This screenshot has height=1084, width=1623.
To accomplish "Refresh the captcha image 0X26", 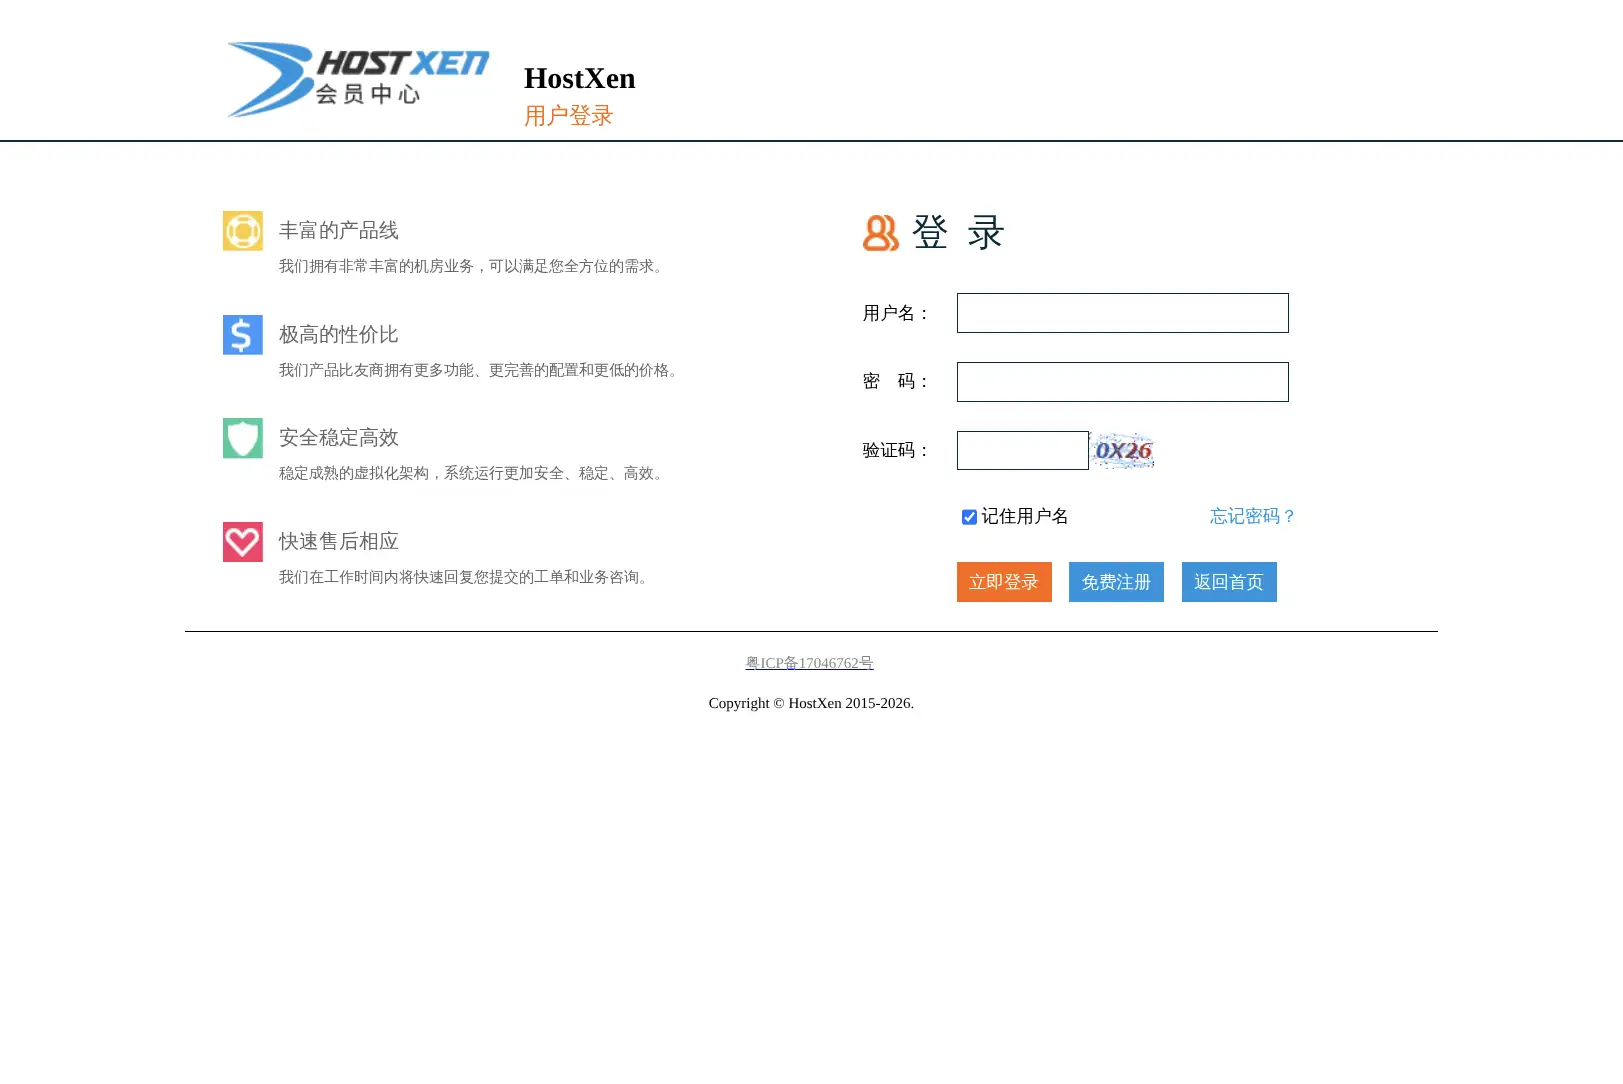I will pyautogui.click(x=1122, y=451).
